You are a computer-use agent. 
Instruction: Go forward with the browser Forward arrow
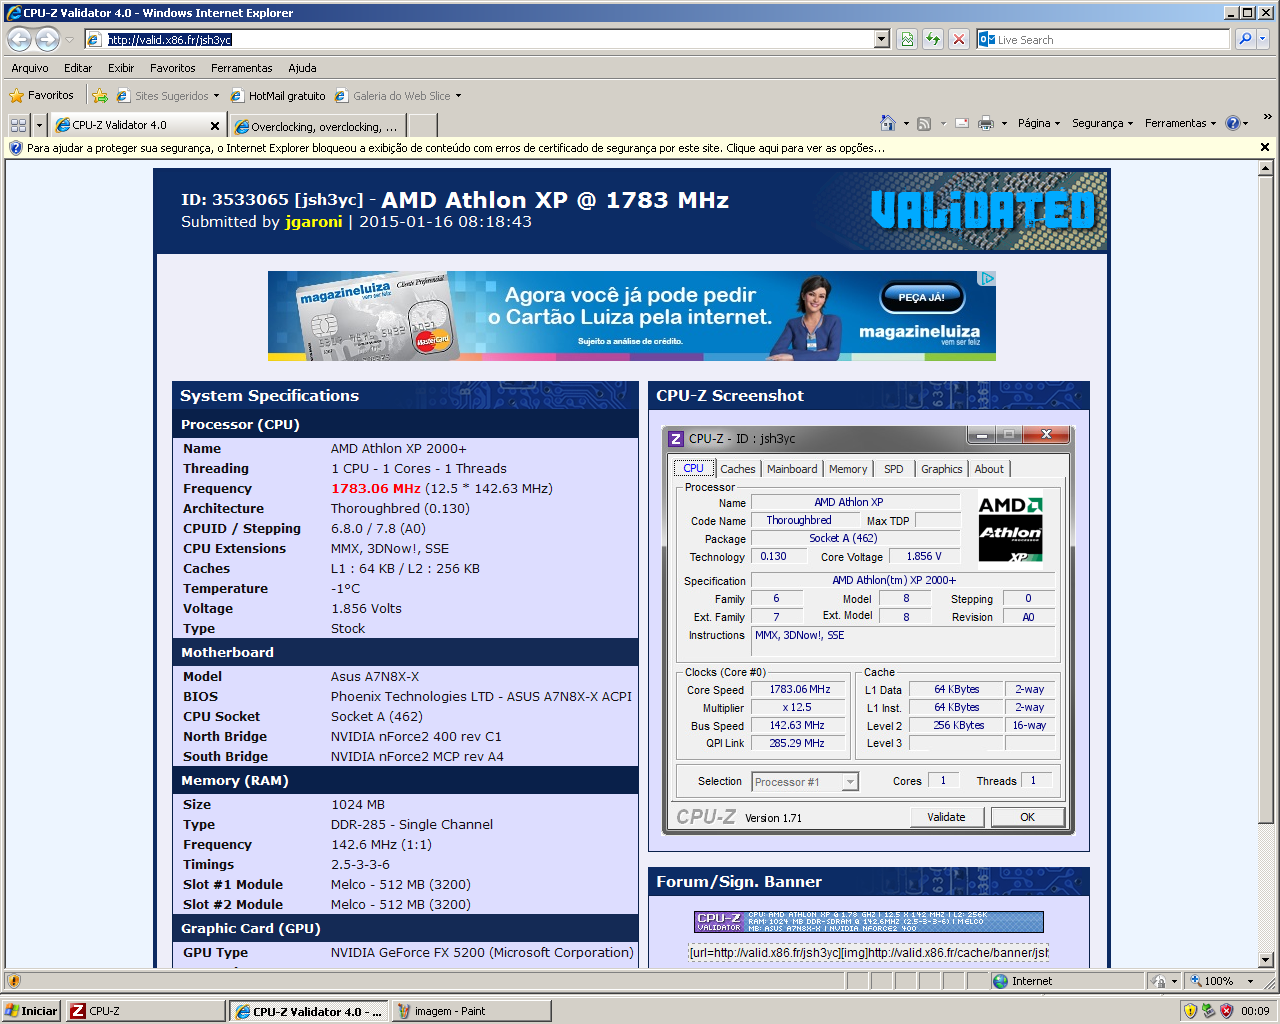[x=47, y=39]
